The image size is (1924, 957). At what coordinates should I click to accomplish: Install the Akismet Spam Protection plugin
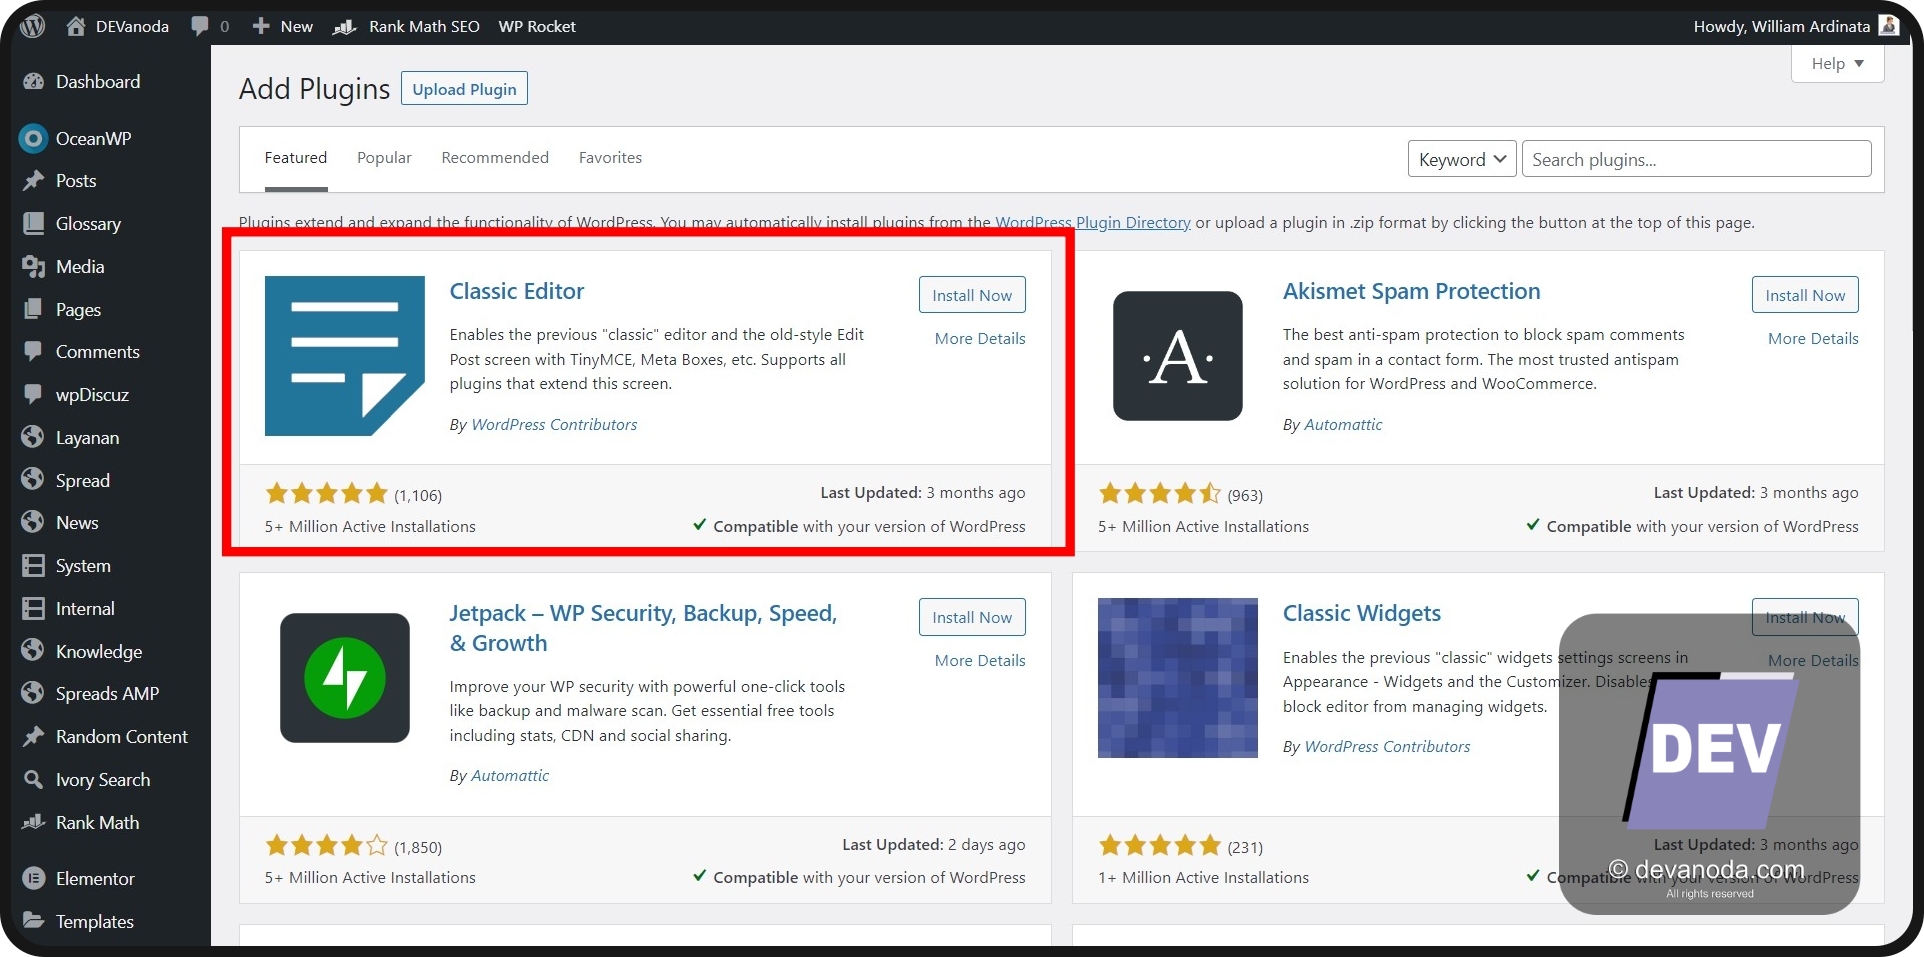pos(1805,295)
